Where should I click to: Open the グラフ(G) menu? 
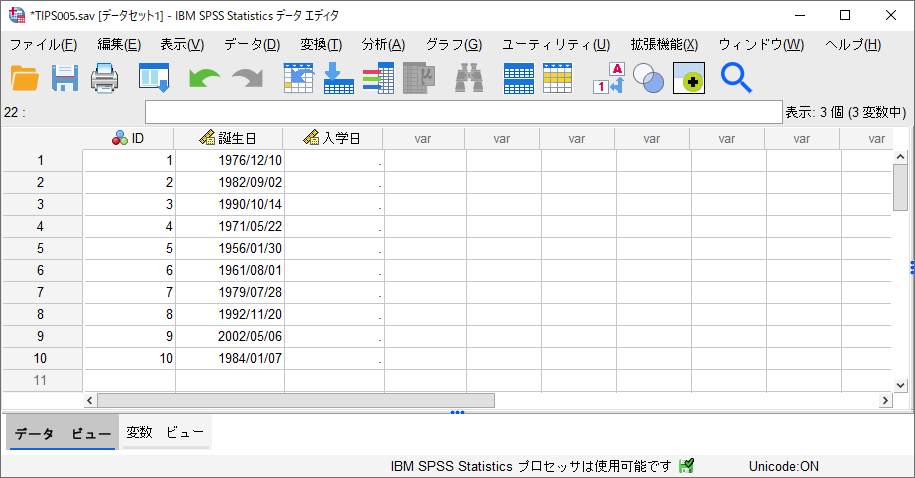point(453,44)
